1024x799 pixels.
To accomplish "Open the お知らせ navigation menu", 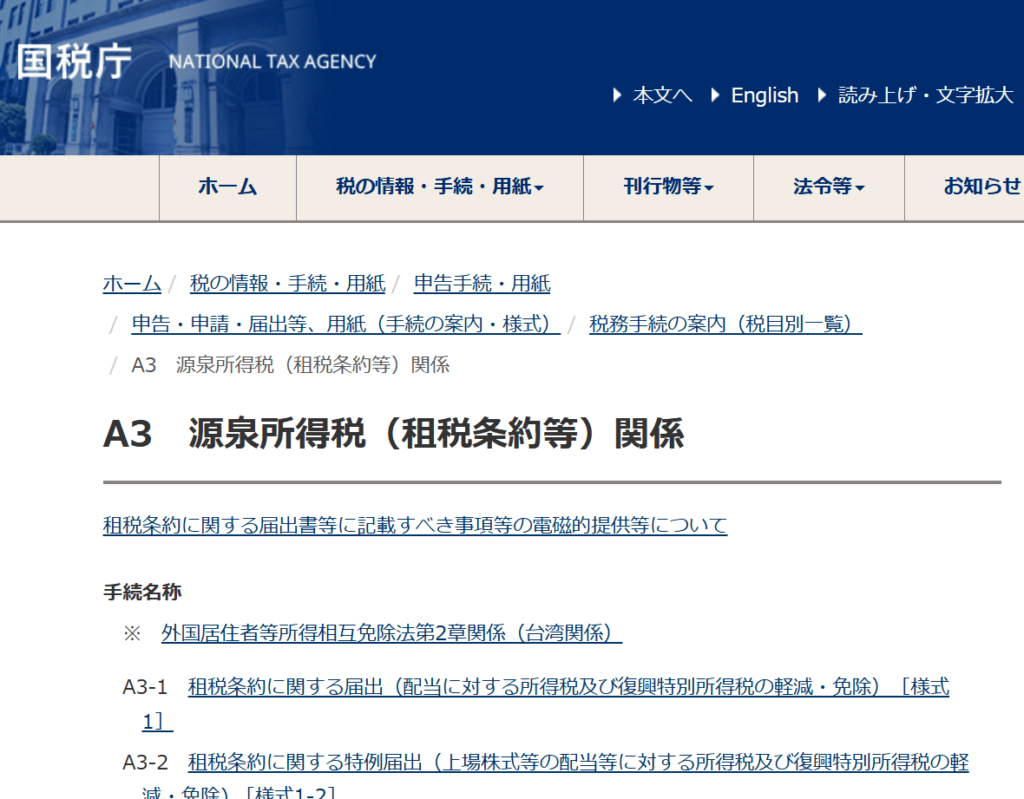I will (982, 187).
